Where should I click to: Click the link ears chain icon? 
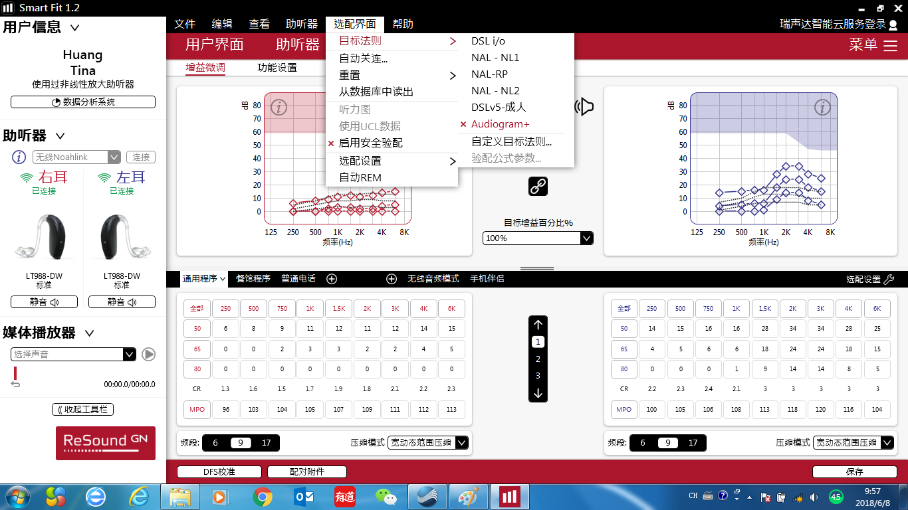coord(538,186)
